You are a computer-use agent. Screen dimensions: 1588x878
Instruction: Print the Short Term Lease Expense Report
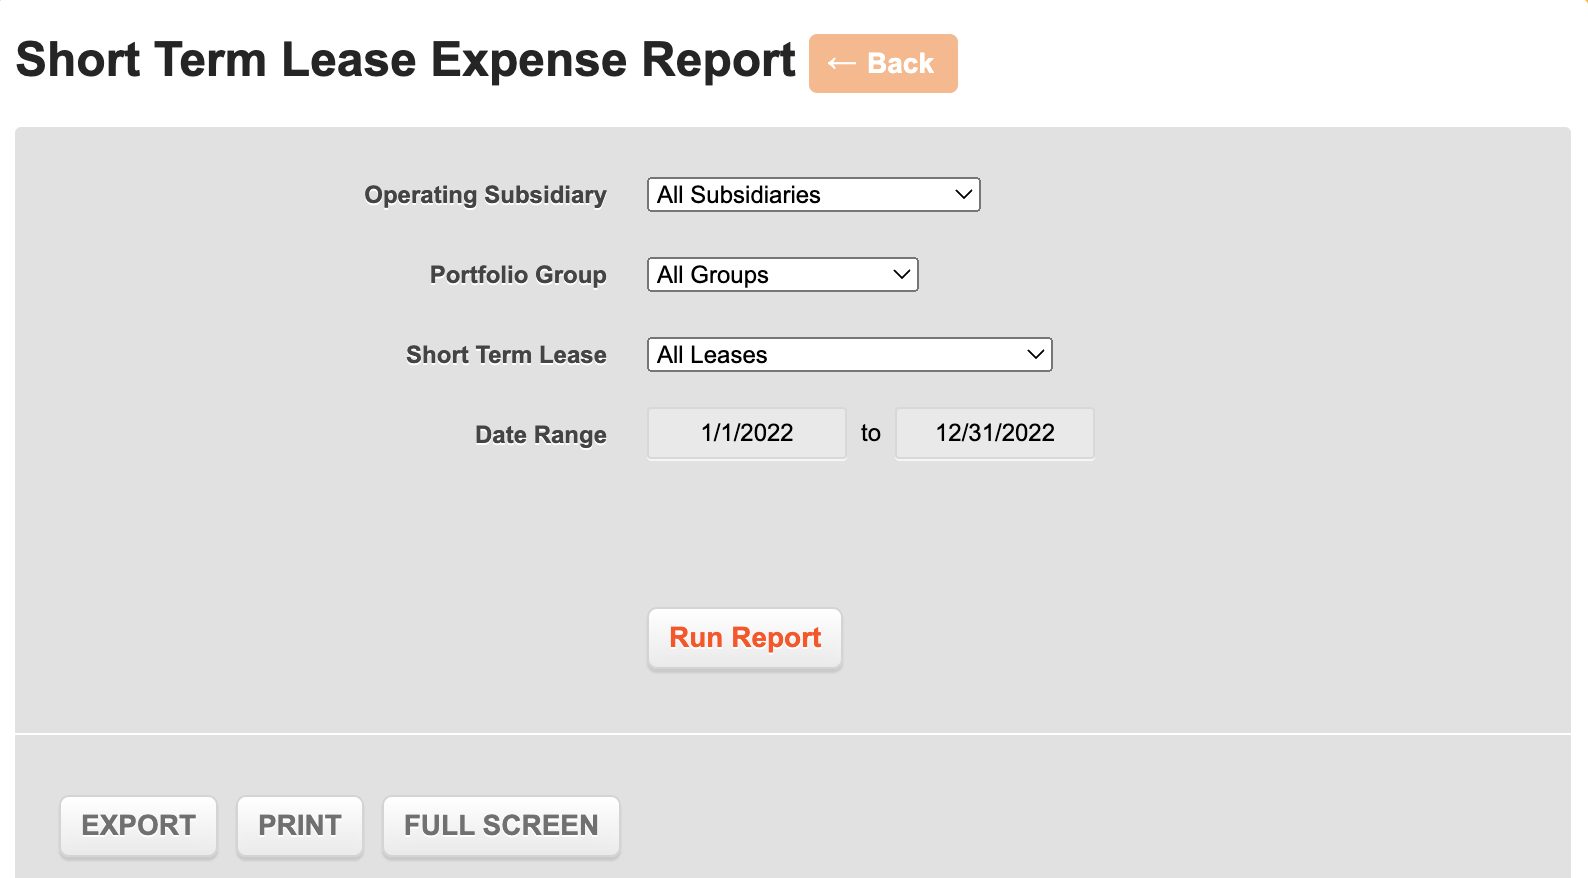point(300,826)
